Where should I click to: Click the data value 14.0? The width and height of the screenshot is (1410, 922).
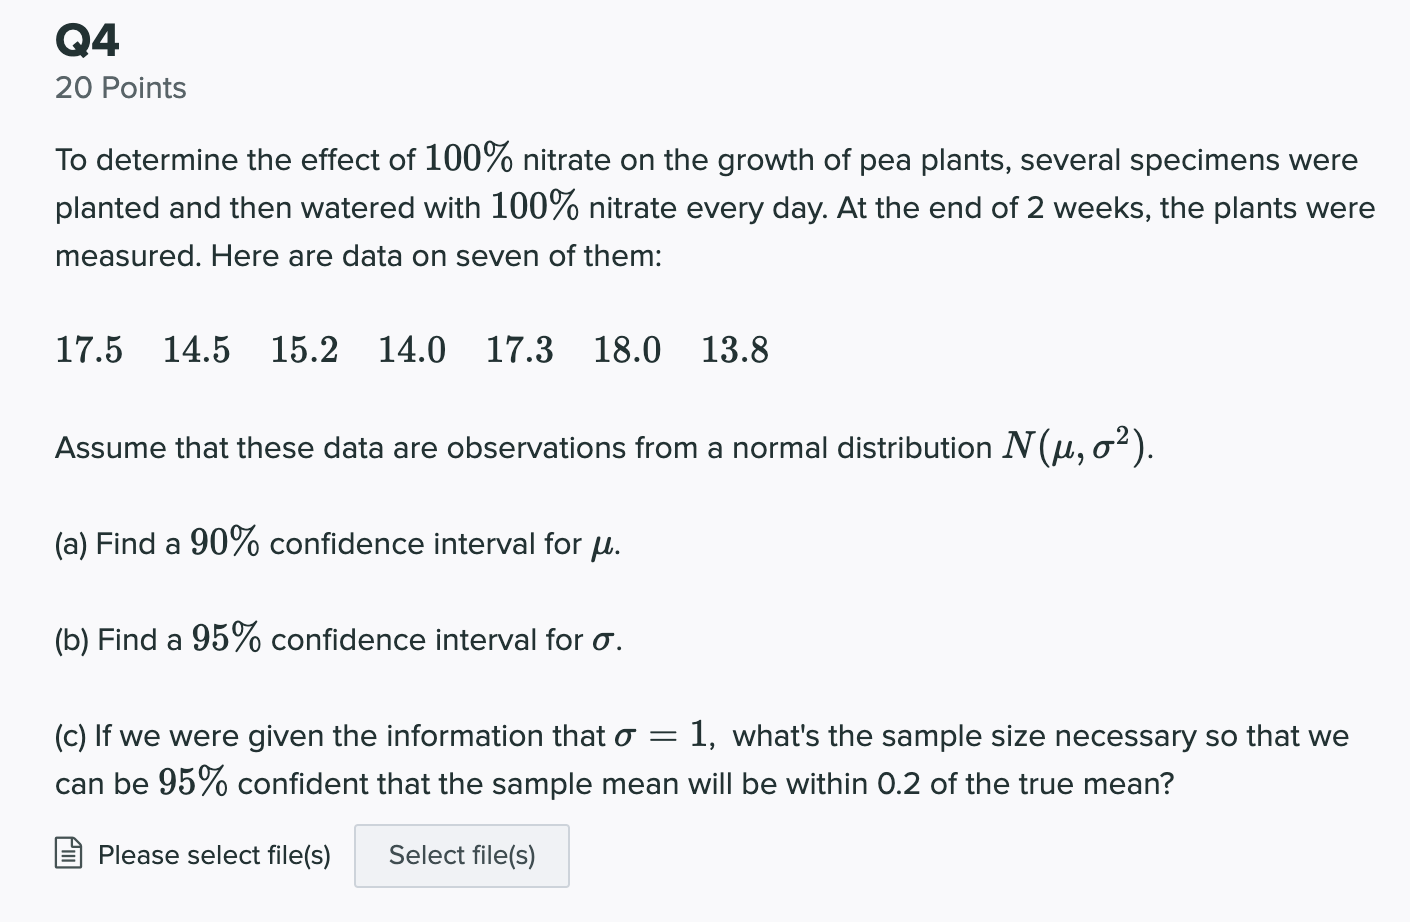pos(412,350)
